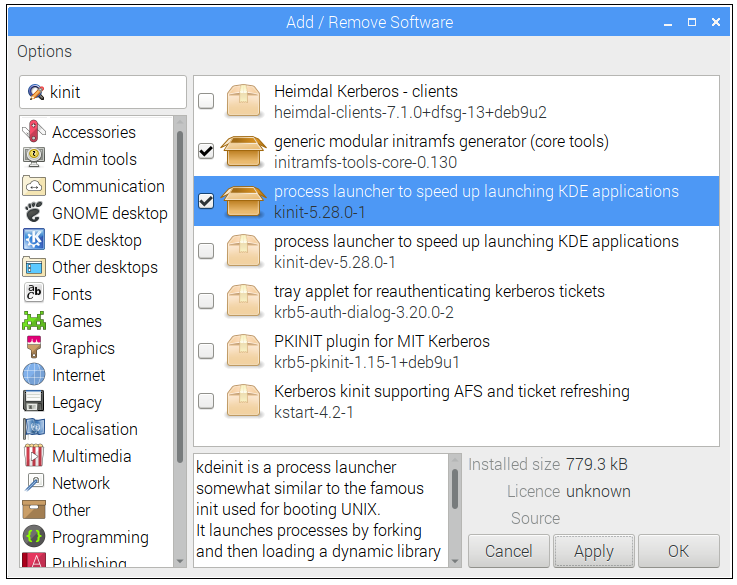Screen dimensions: 737x585
Task: Click the Multimedia popcorn icon
Action: [x=34, y=455]
